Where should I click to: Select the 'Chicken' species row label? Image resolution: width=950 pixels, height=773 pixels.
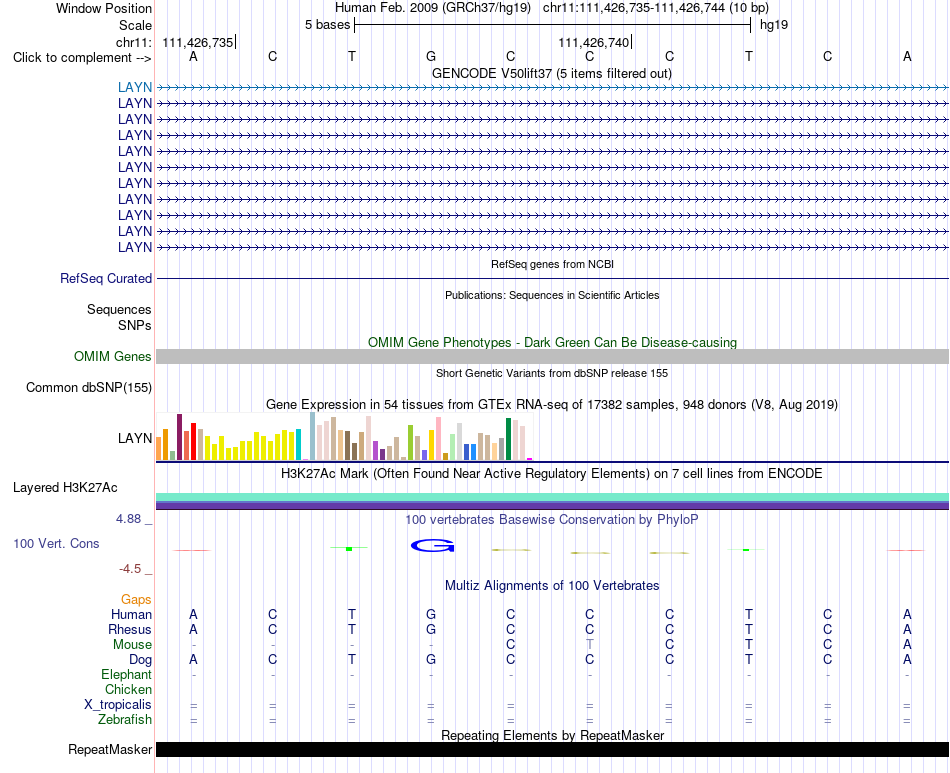pos(128,689)
